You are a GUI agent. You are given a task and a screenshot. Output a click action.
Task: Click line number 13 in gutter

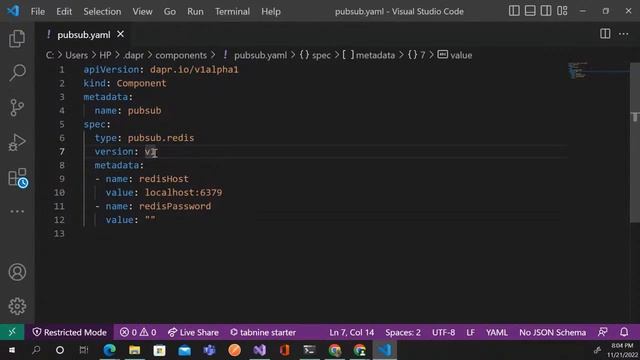click(x=59, y=233)
